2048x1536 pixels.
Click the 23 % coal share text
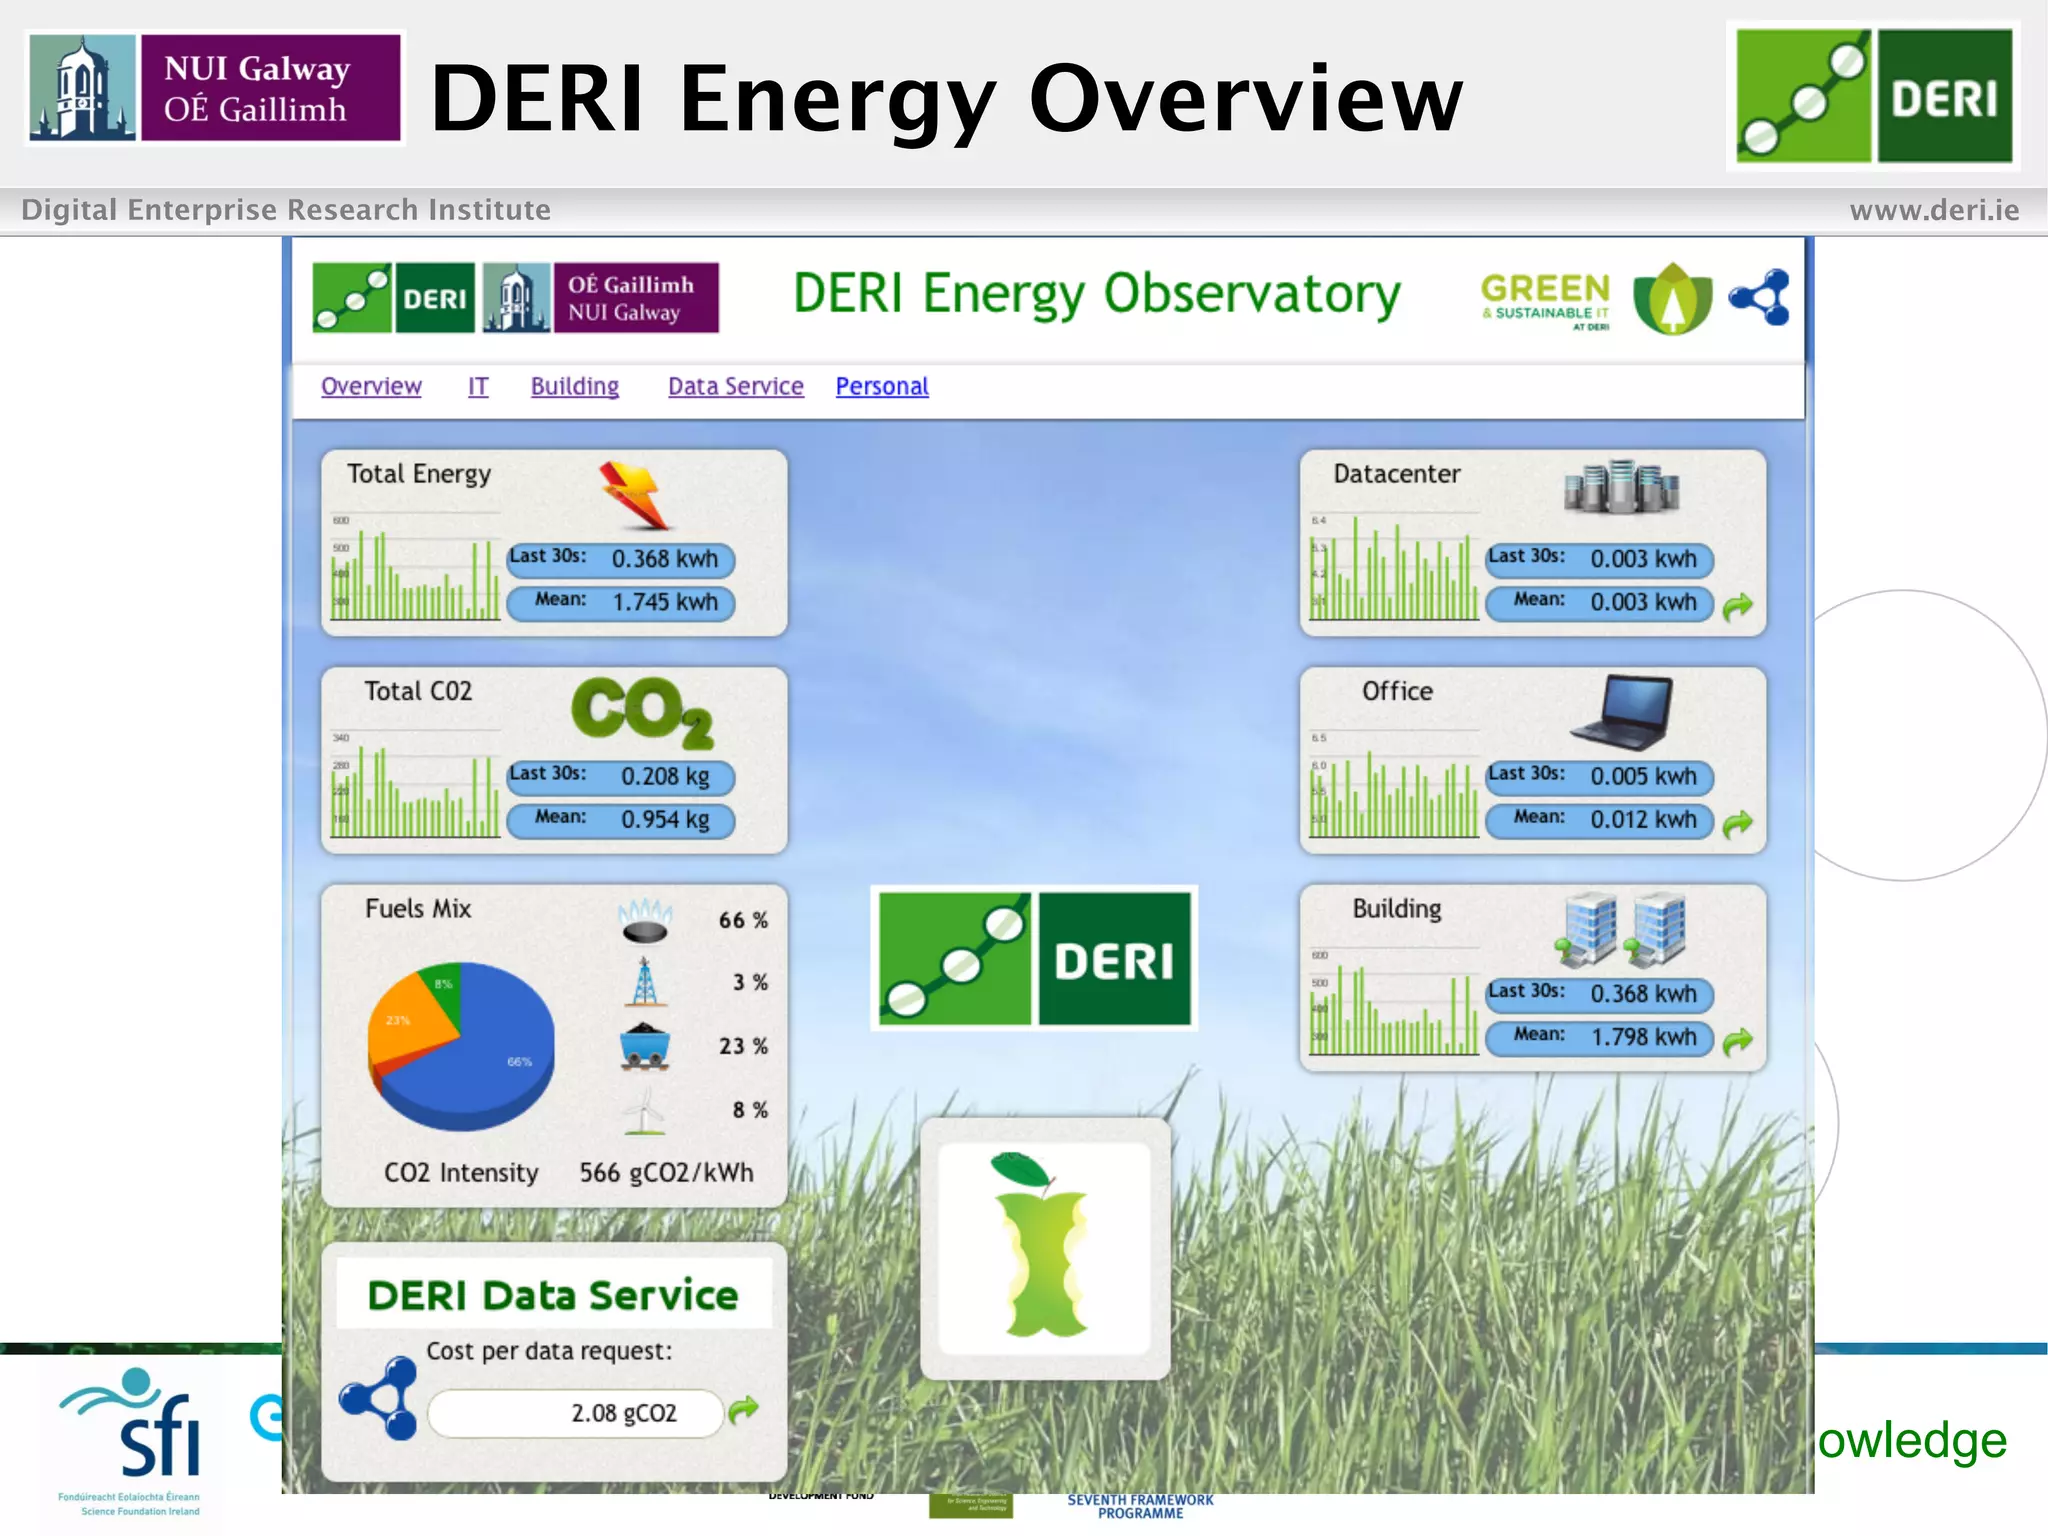743,1046
